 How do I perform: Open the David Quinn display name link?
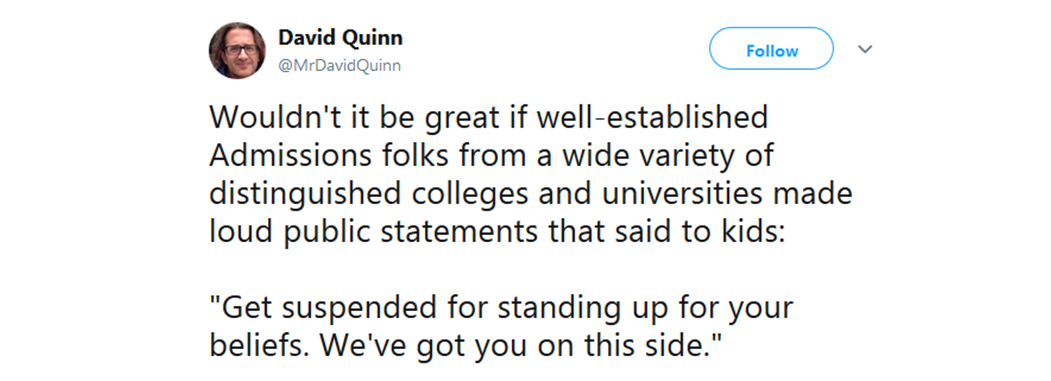[x=340, y=38]
